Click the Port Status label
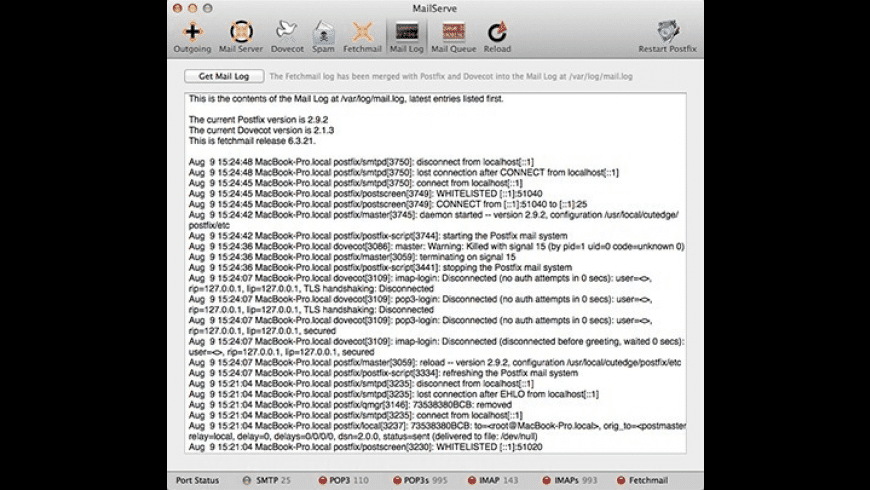 click(x=198, y=480)
